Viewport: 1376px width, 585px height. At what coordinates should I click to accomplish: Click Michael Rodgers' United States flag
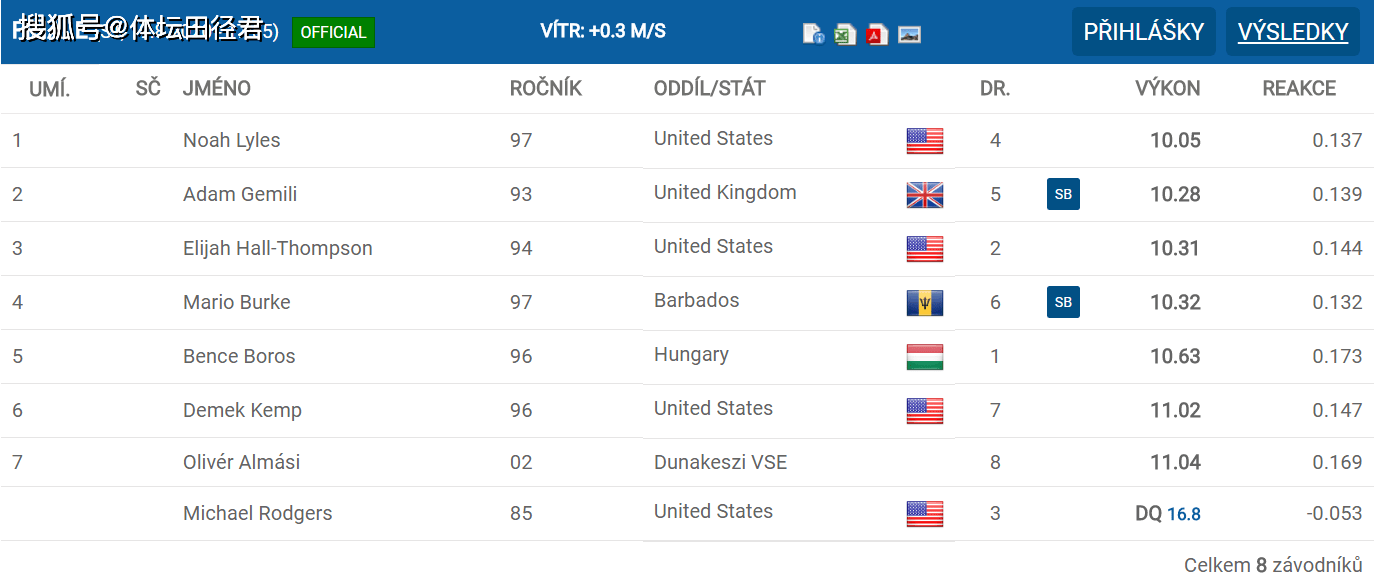coord(924,514)
